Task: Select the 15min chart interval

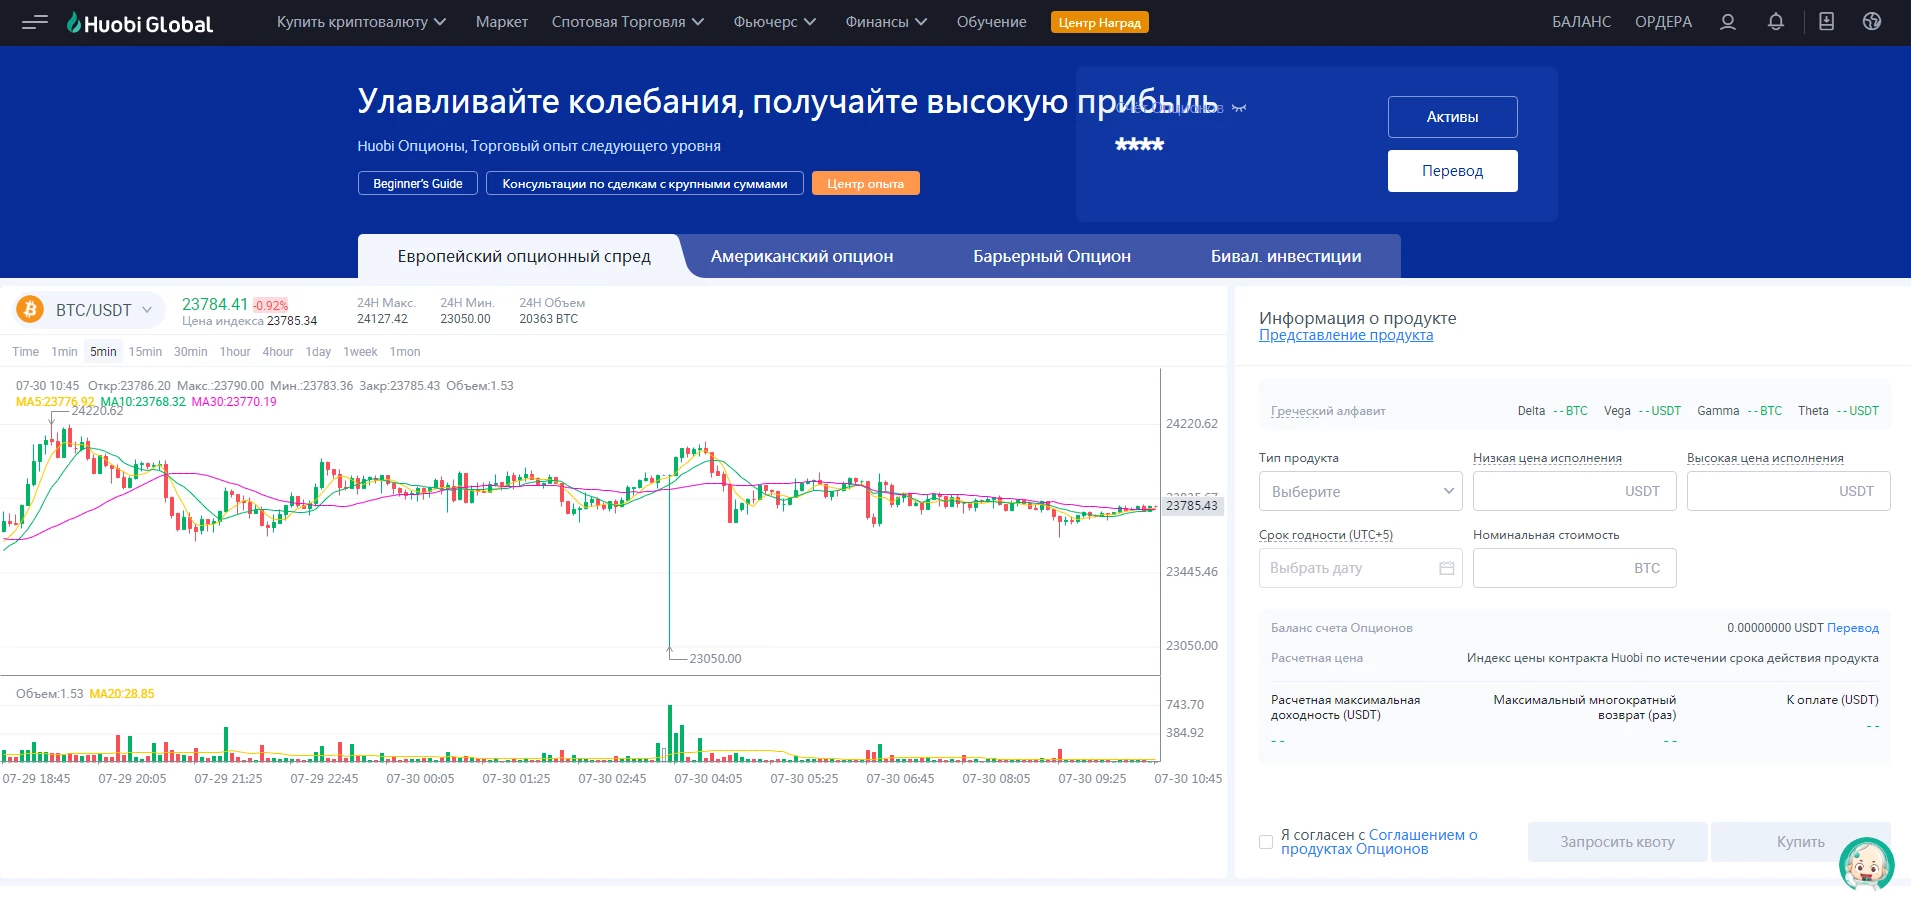Action: click(145, 352)
